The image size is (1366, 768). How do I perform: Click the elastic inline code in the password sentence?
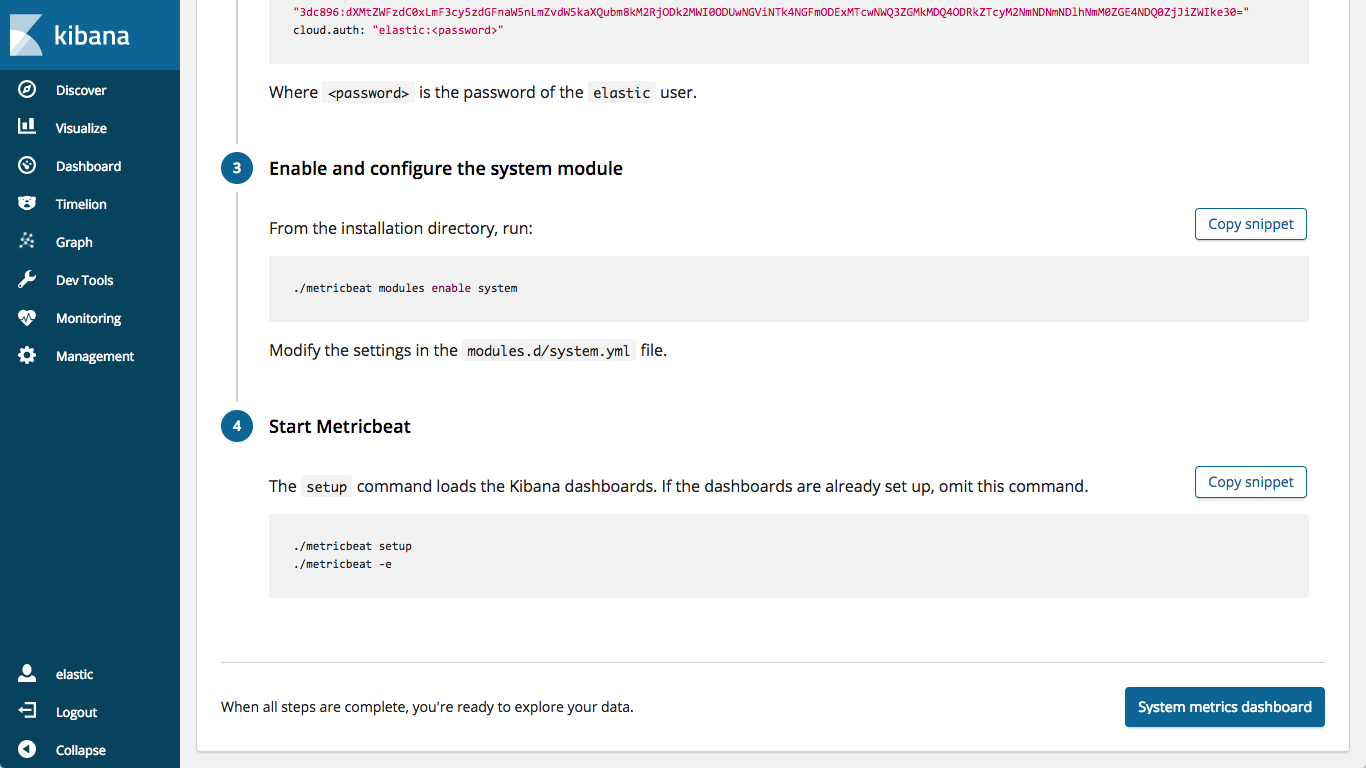[x=622, y=93]
